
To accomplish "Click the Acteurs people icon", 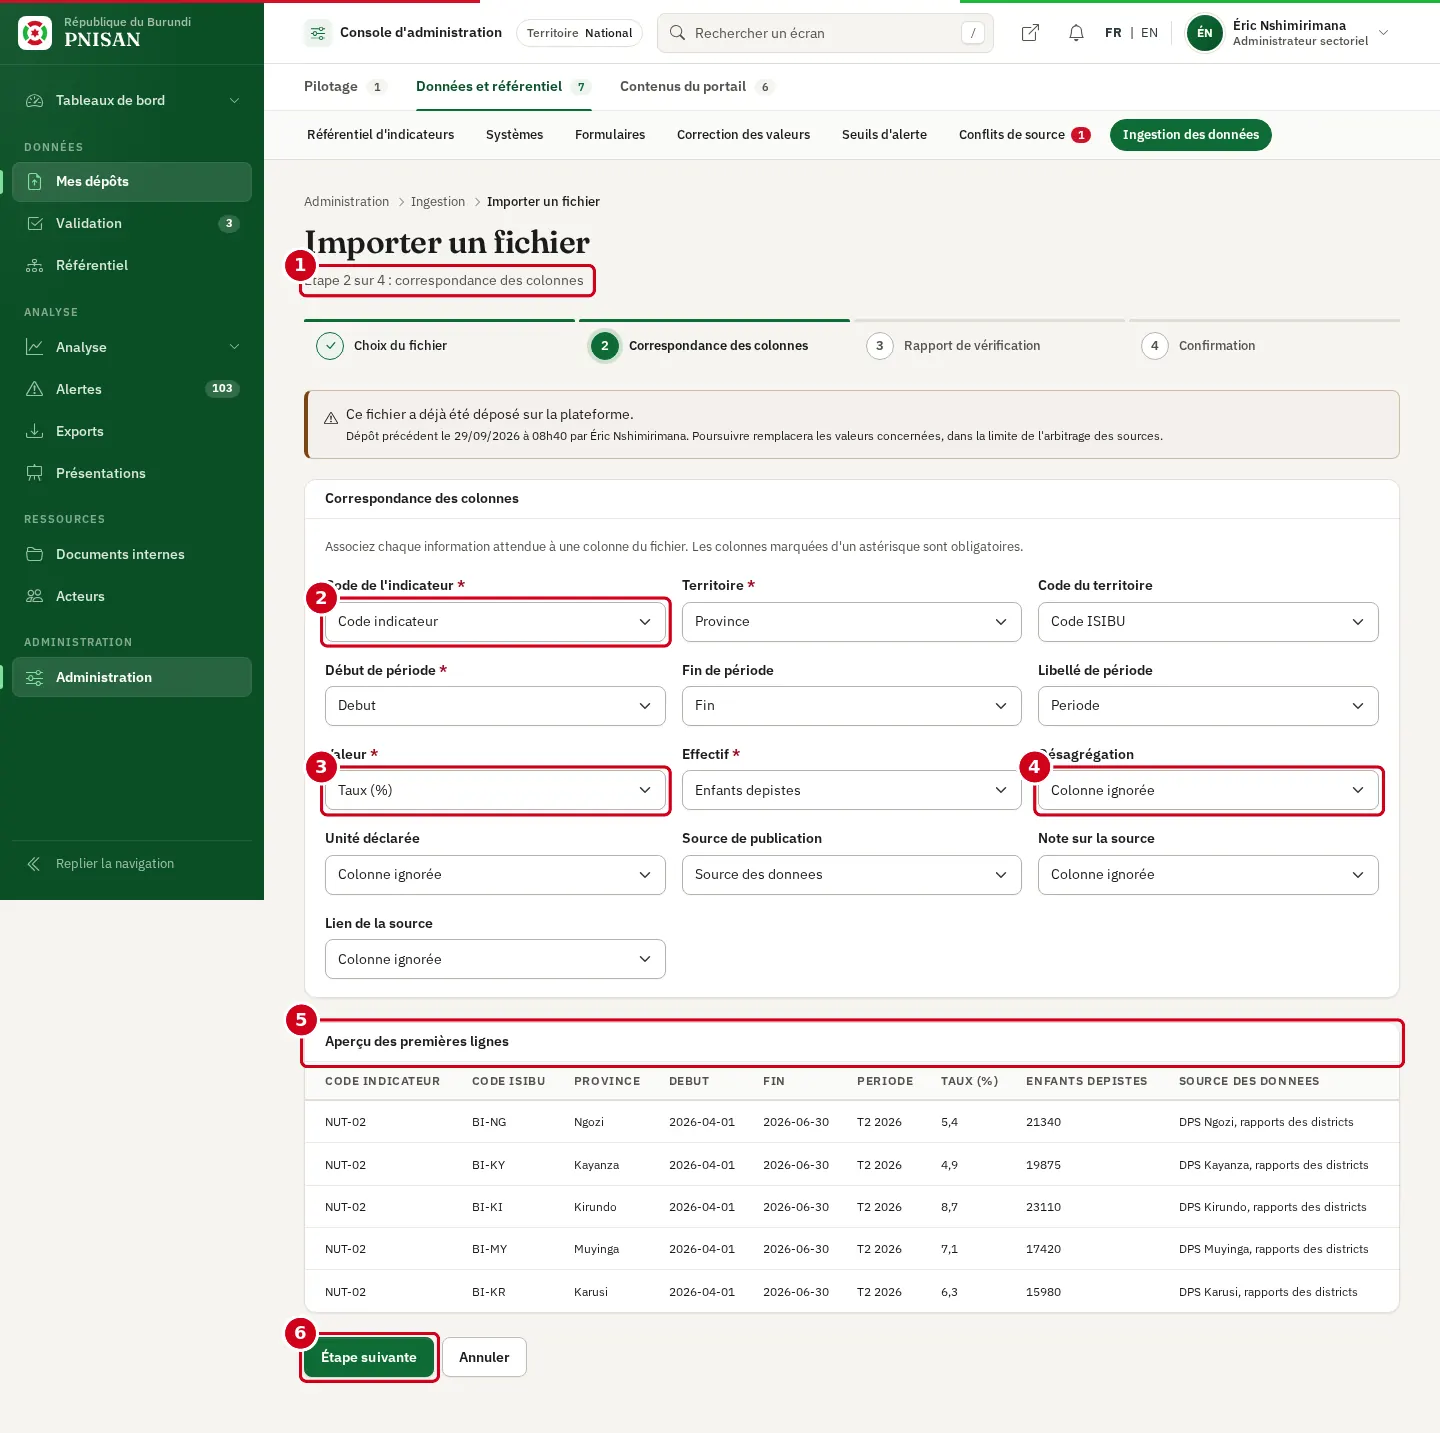I will 35,596.
